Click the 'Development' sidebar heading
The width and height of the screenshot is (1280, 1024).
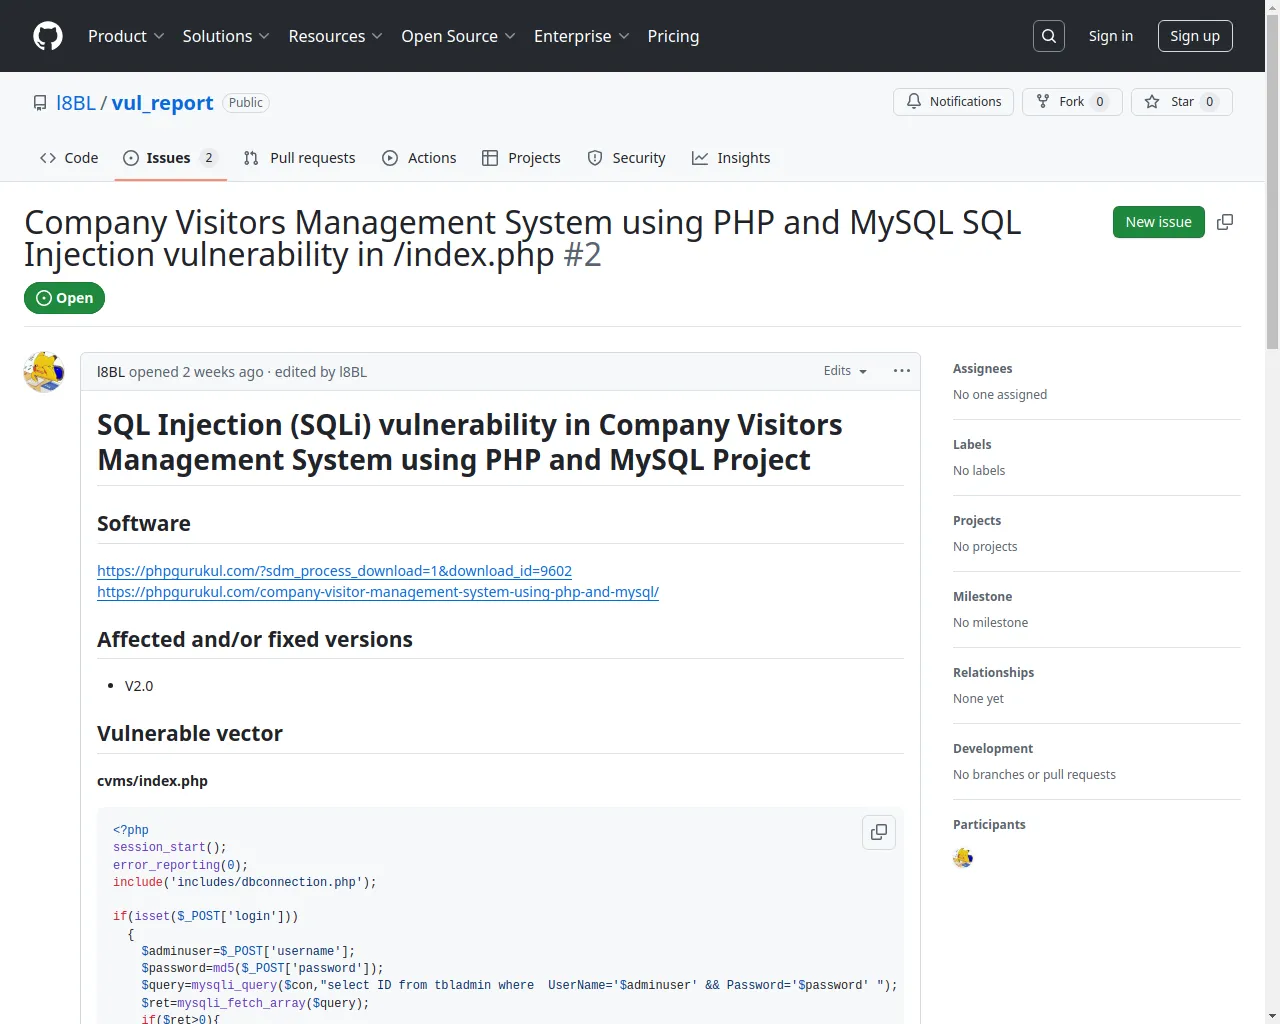click(x=993, y=749)
